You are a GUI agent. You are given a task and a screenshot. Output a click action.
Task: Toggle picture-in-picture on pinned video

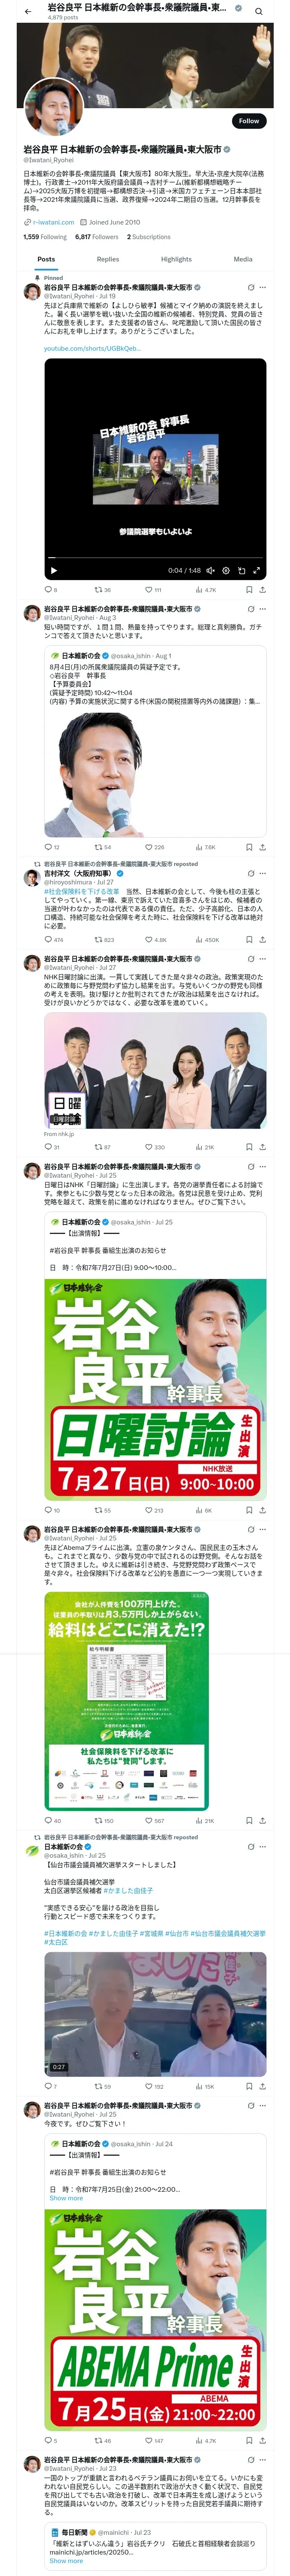coord(241,570)
